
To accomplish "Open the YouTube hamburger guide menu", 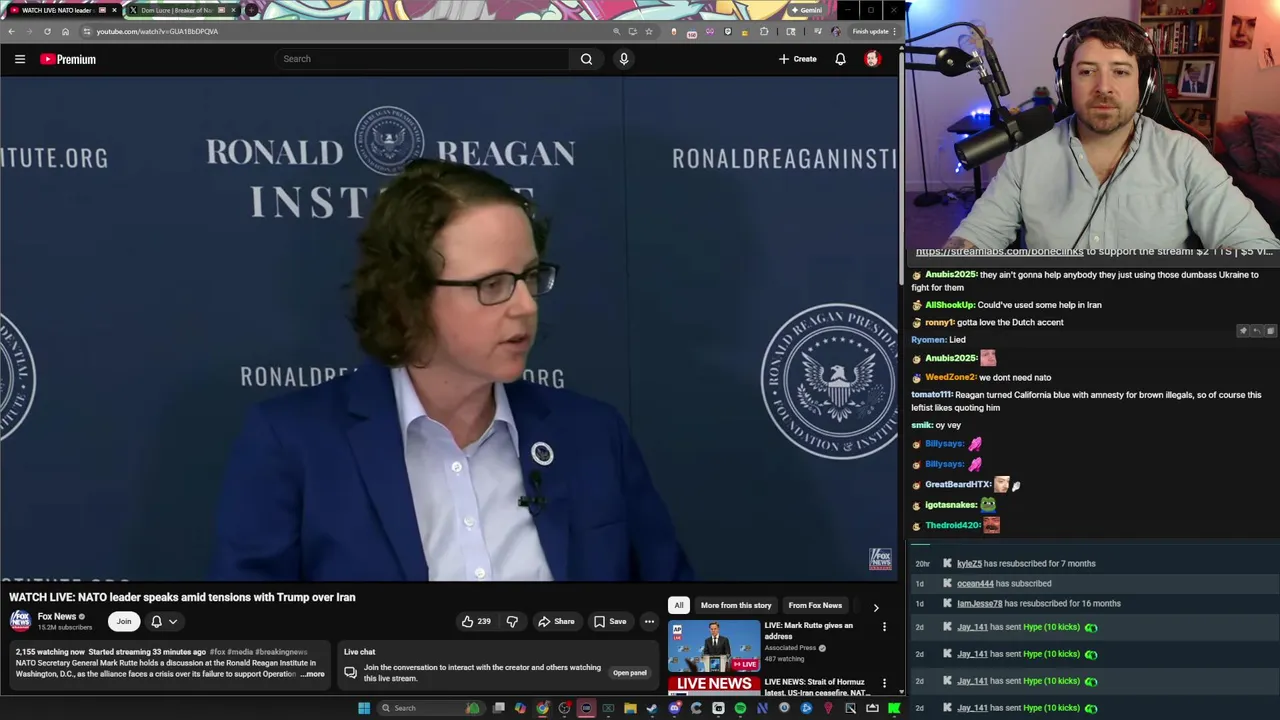I will point(20,59).
